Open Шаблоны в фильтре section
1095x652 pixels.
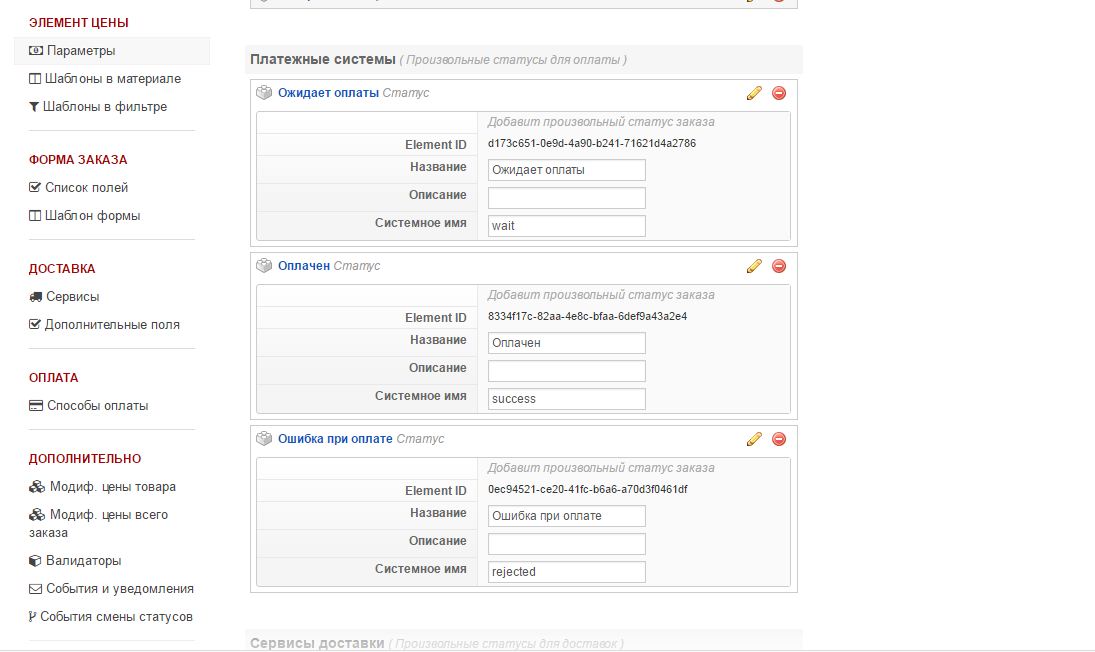pos(105,107)
